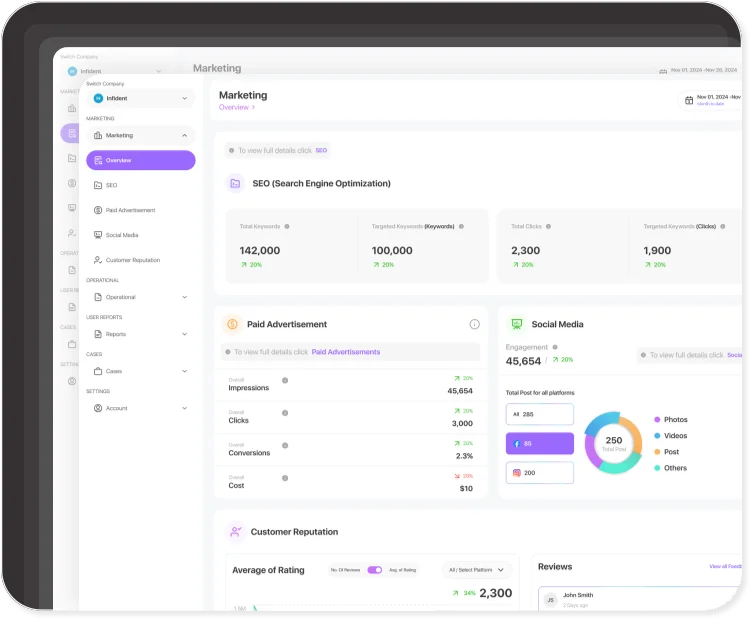Click the info icon in Paid Advertisement card
Image resolution: width=751 pixels, height=619 pixels.
point(475,324)
